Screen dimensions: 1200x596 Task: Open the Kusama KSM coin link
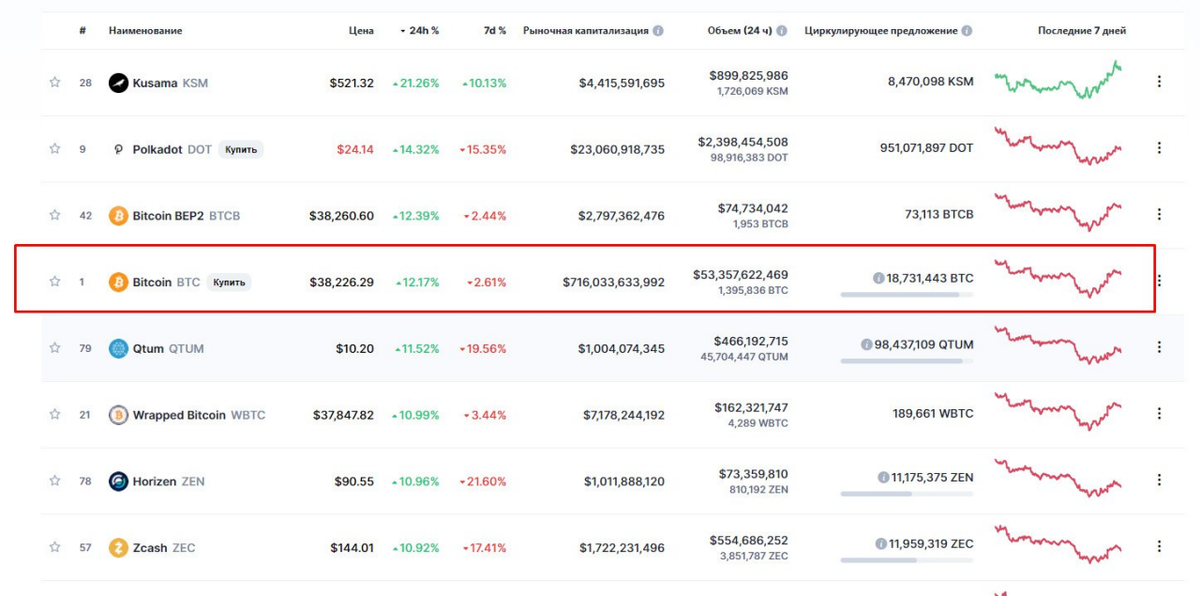[x=171, y=83]
